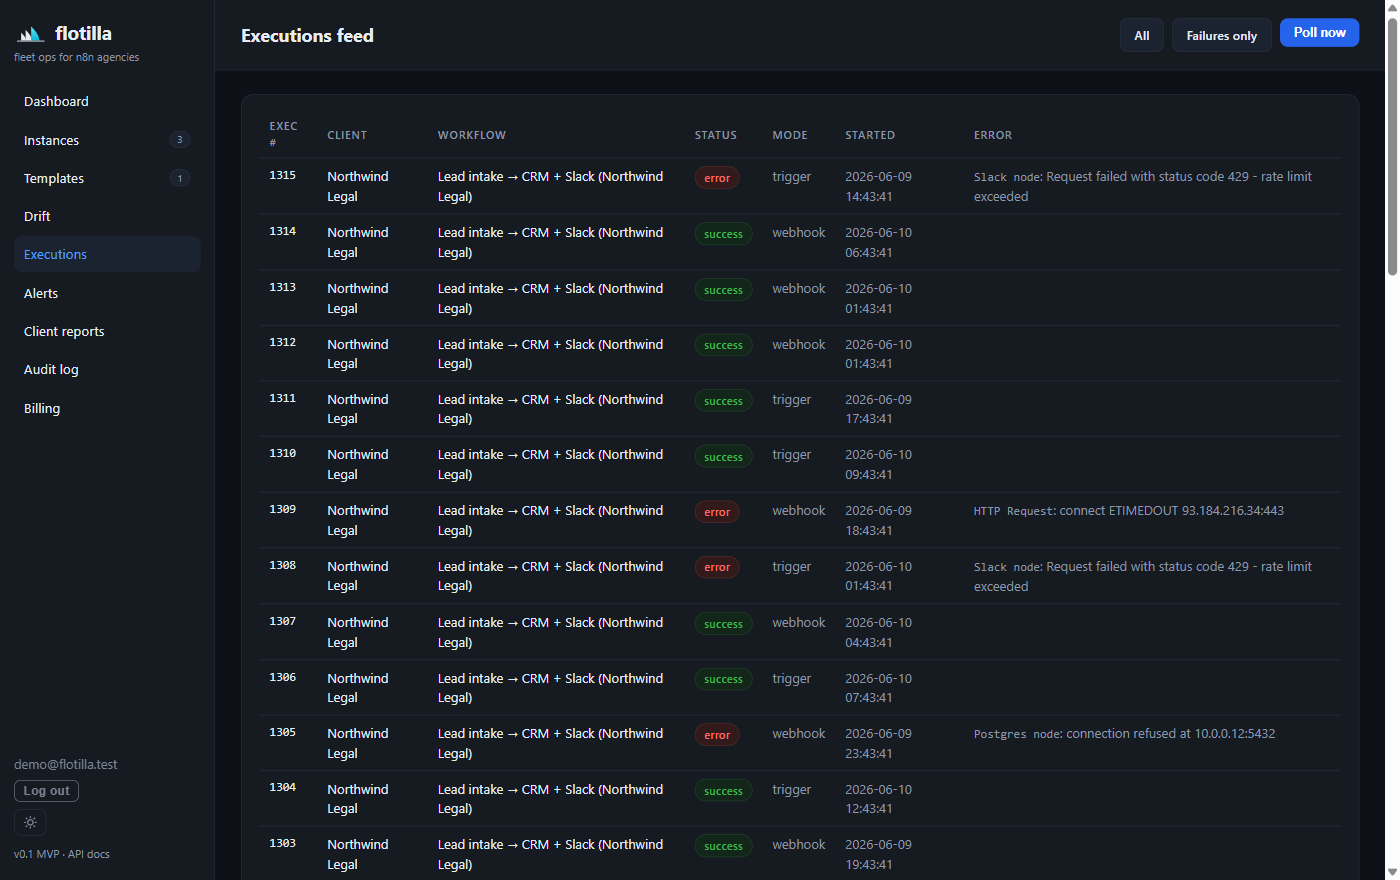Click the webhook mode in execution 1307 row
This screenshot has width=1400, height=880.
click(799, 622)
